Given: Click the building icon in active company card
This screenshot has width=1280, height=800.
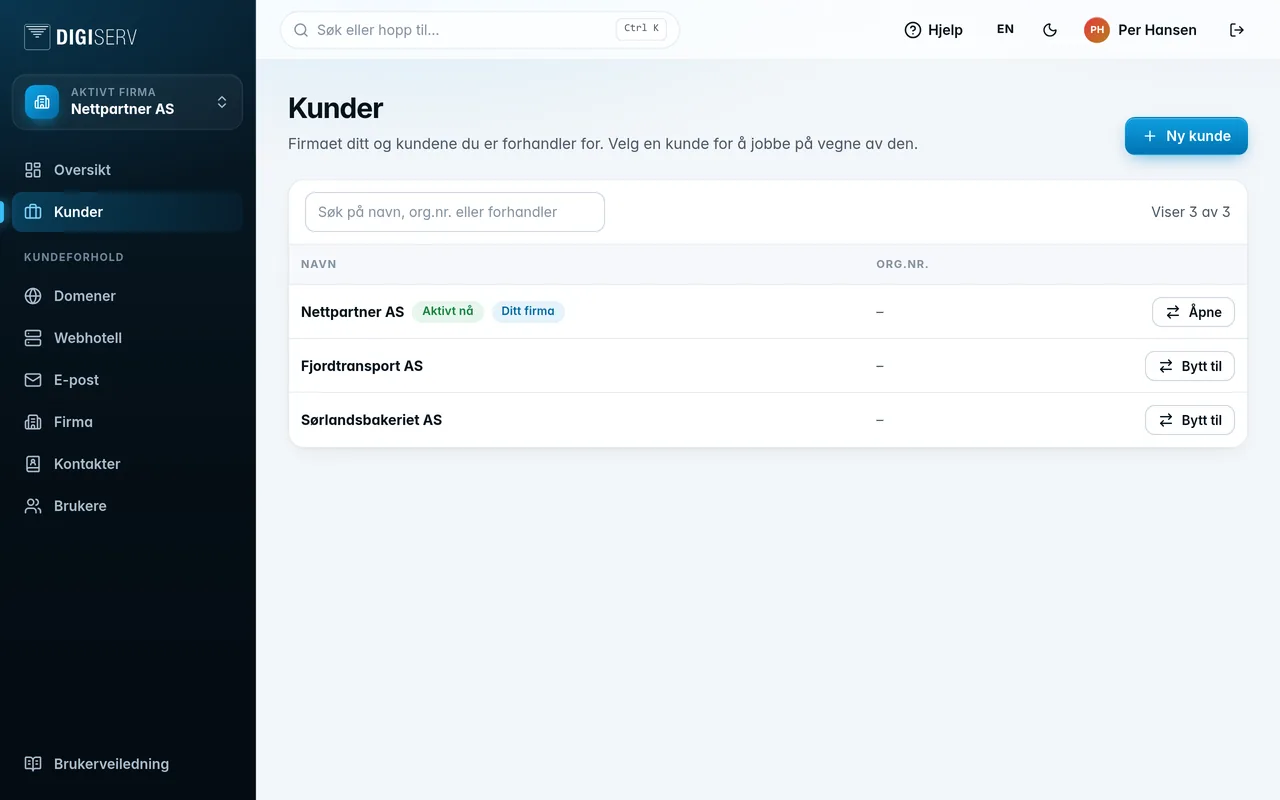Looking at the screenshot, I should point(42,102).
